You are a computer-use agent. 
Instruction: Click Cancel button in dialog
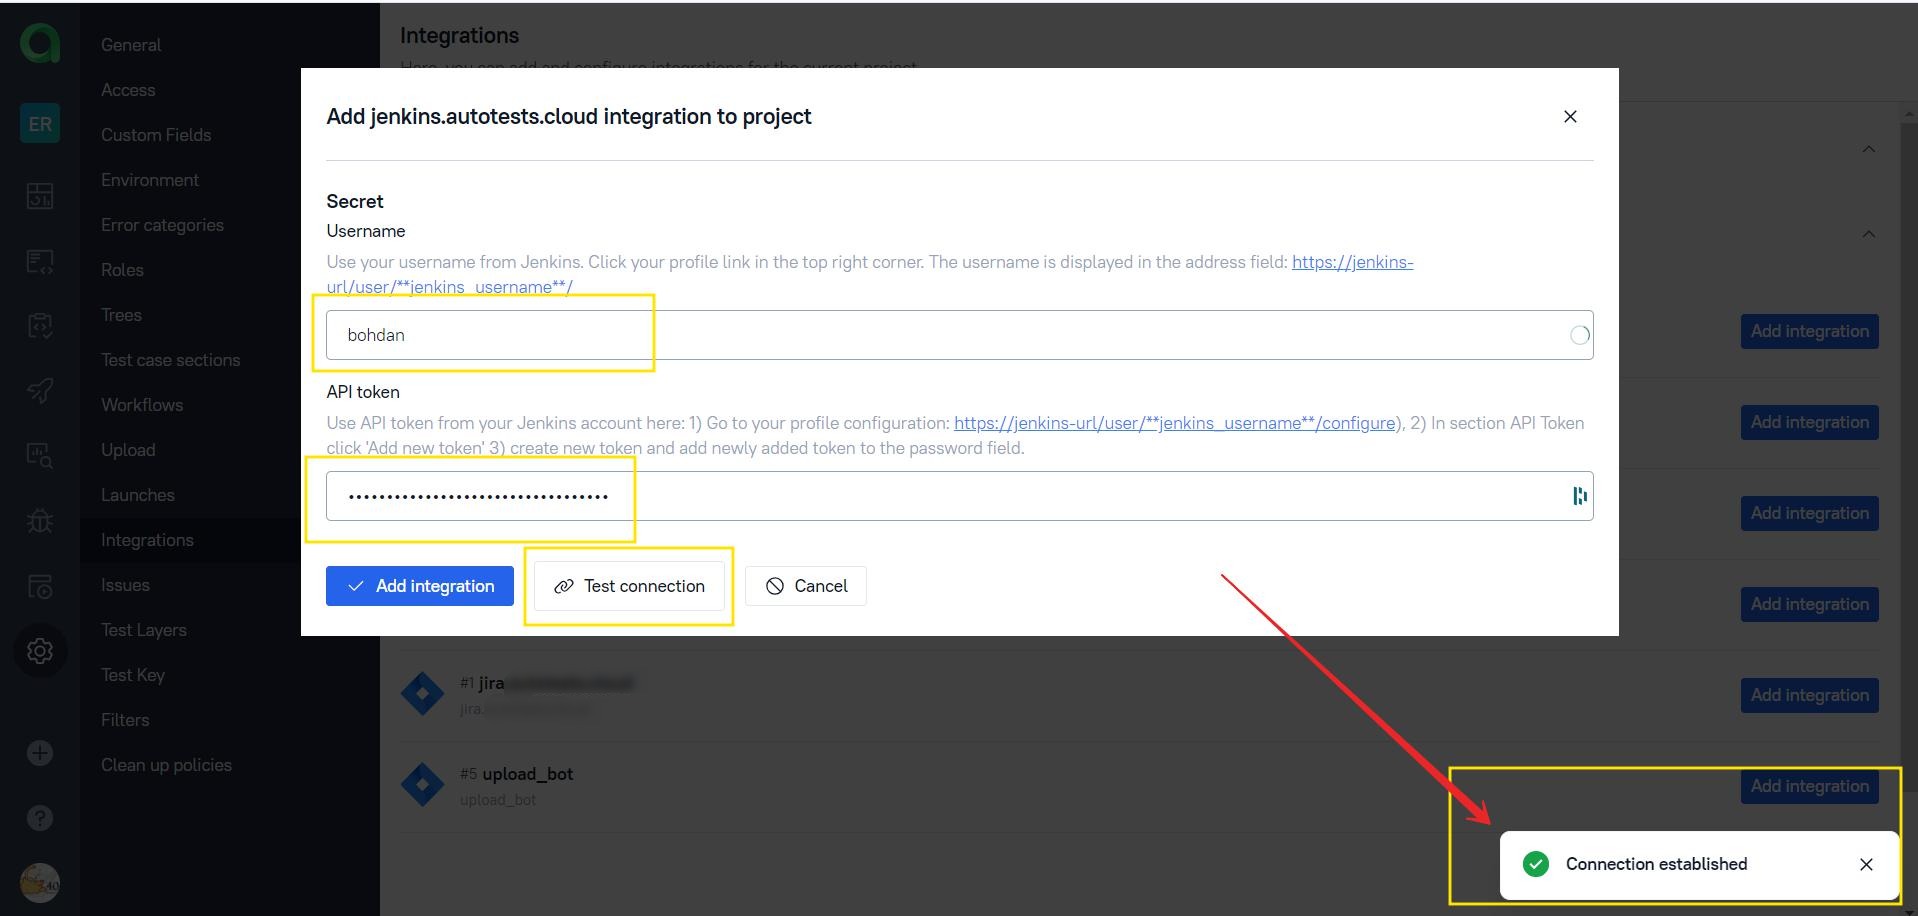tap(806, 586)
